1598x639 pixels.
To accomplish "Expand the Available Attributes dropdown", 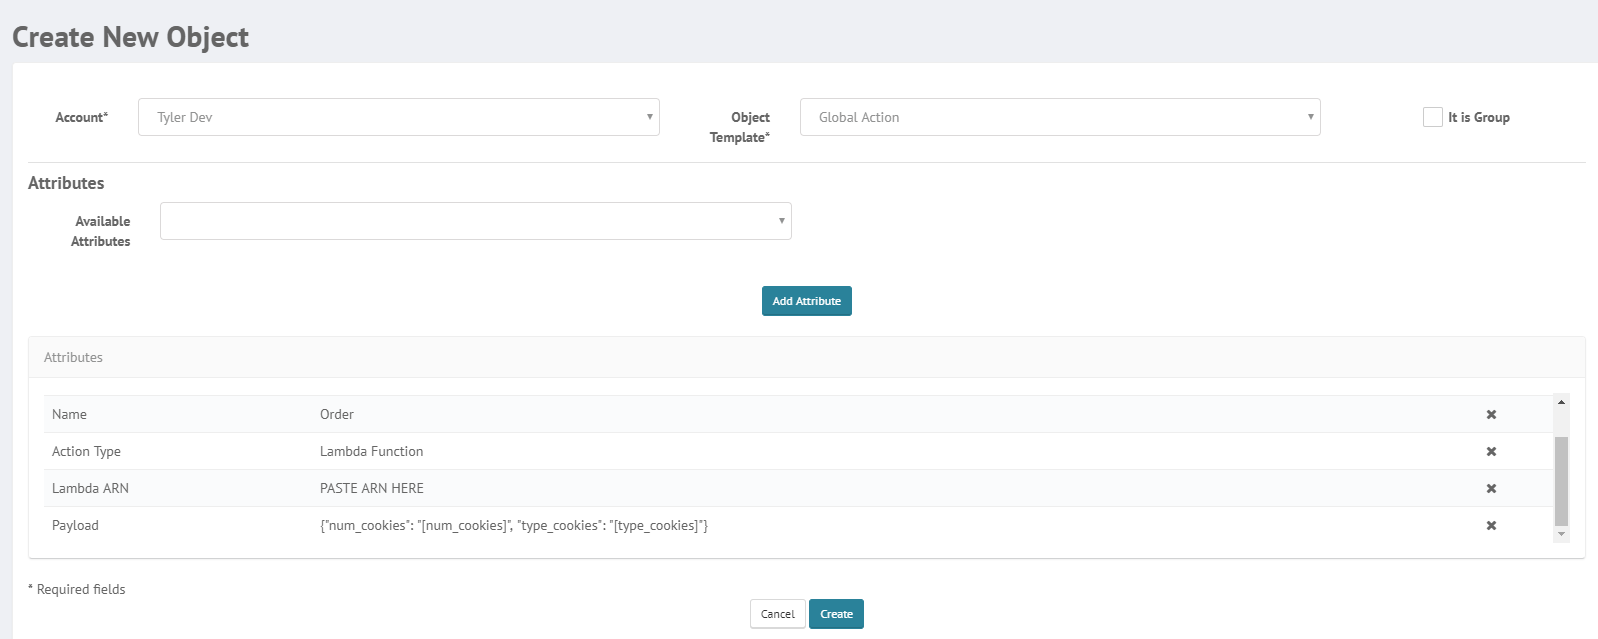I will click(475, 221).
